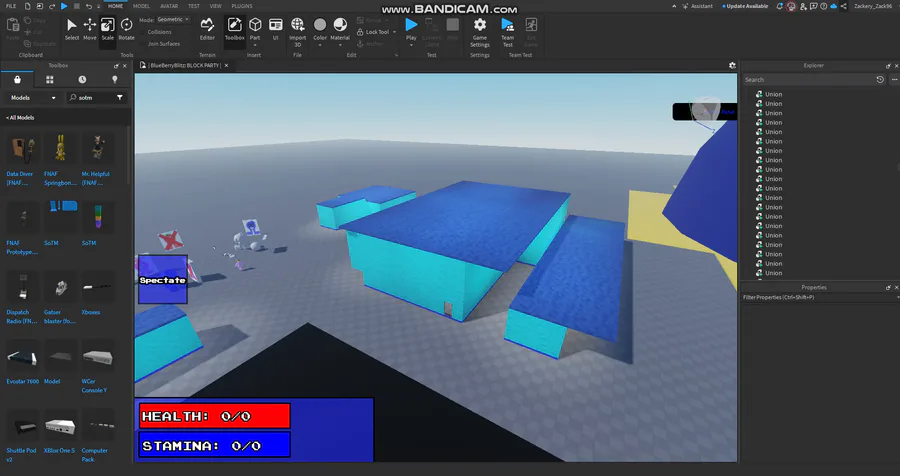The image size is (900, 476).
Task: Activate the Rotate tool
Action: (126, 29)
